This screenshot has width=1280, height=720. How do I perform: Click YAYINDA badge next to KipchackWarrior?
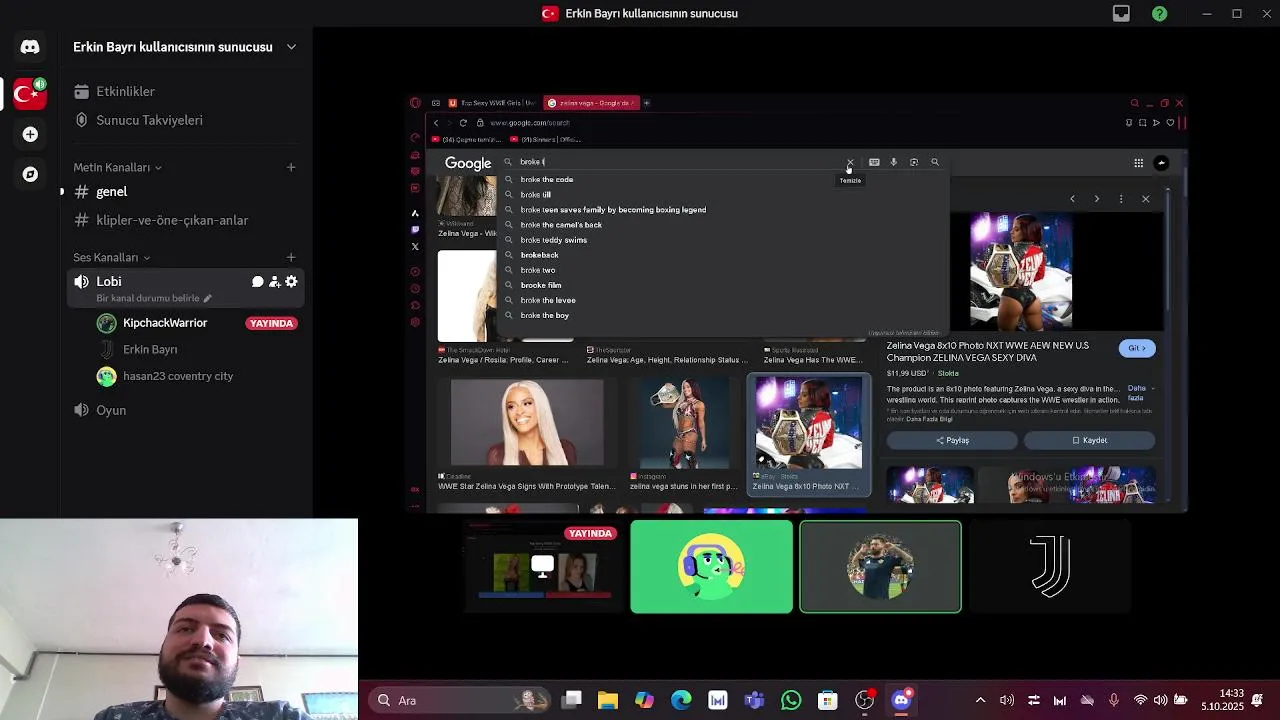271,323
